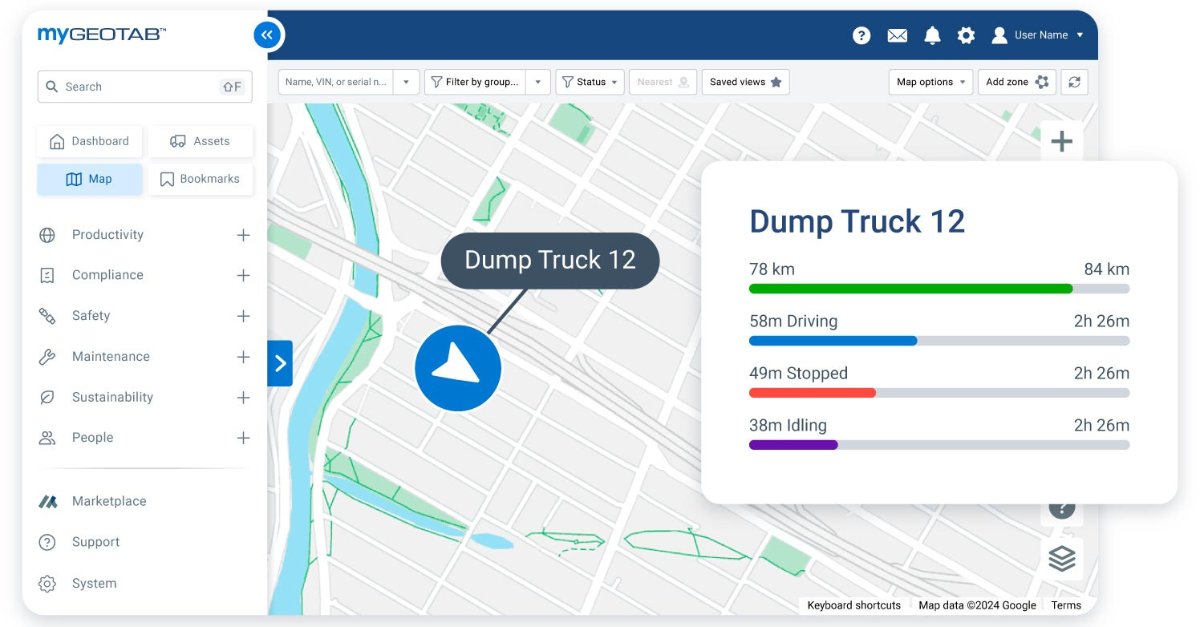This screenshot has height=627, width=1200.
Task: Open the Status filter dropdown
Action: coord(590,82)
